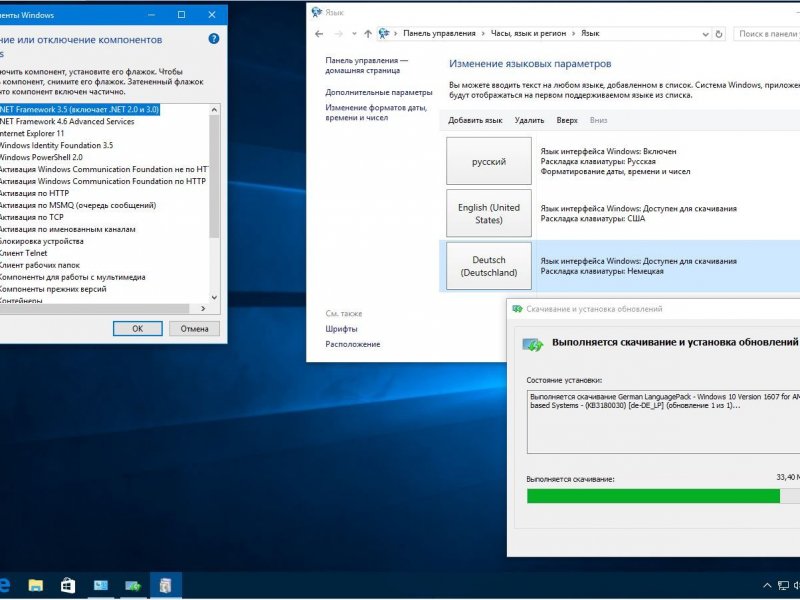
Task: Select .NET Framework 3.5 in the components list
Action: 80,109
